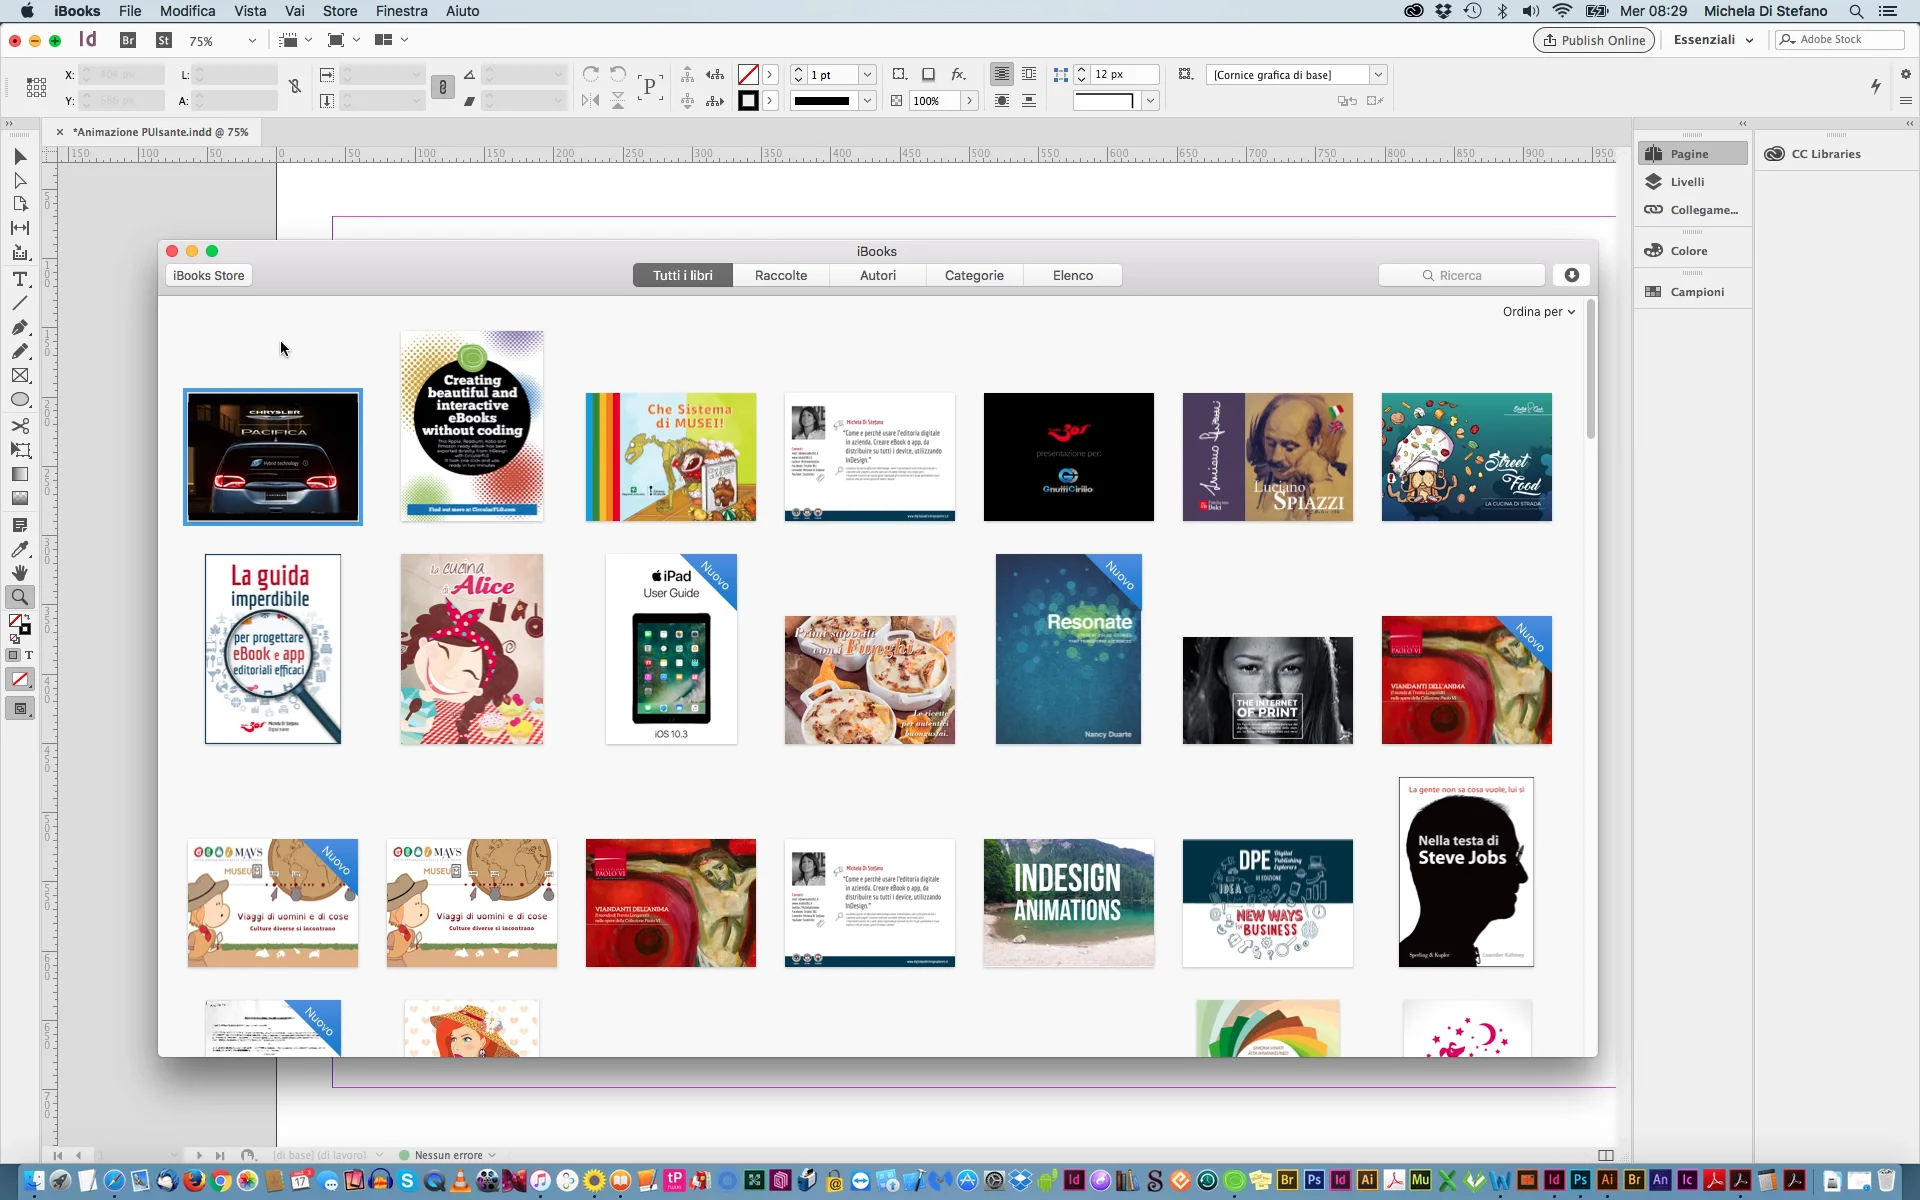1920x1200 pixels.
Task: Select the Eyedropper tool
Action: (20, 550)
